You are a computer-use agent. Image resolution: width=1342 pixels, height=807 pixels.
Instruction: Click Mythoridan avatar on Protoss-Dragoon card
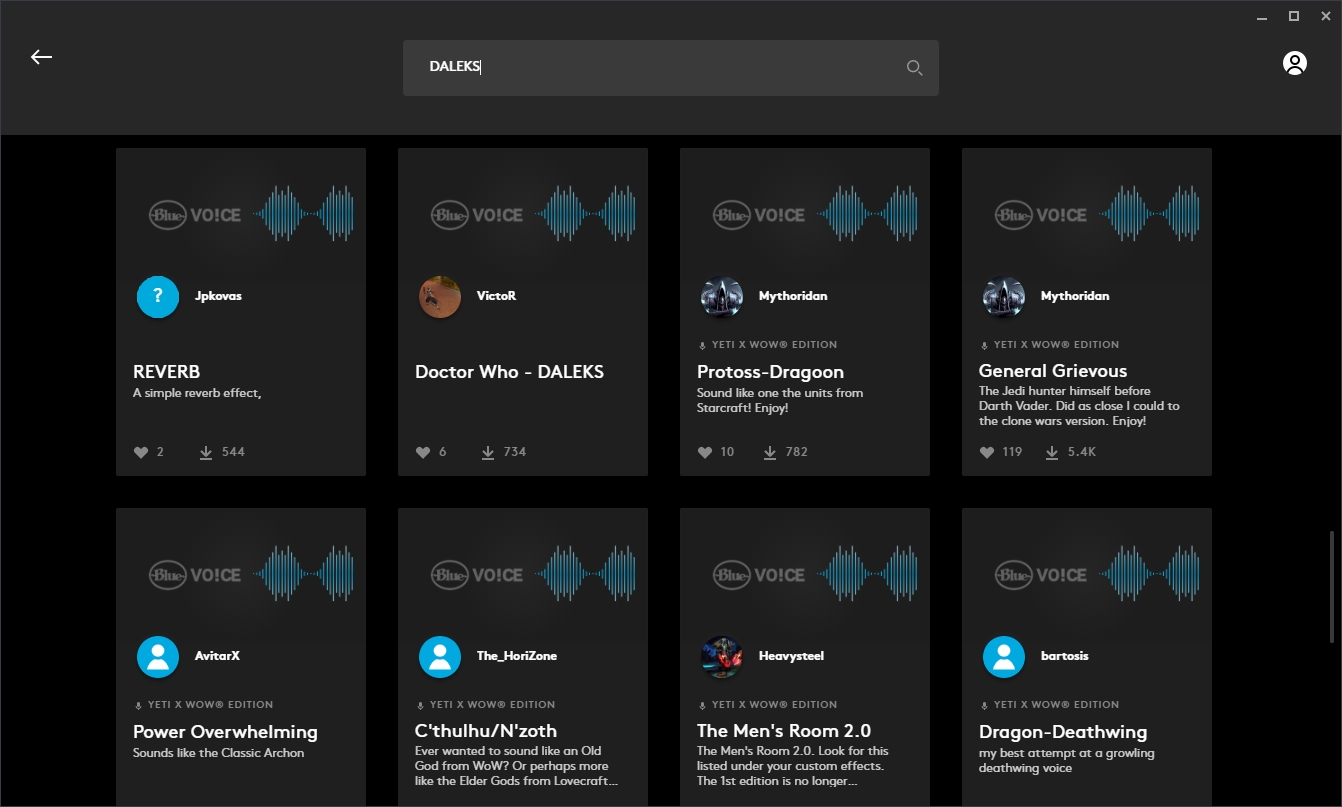pyautogui.click(x=721, y=297)
